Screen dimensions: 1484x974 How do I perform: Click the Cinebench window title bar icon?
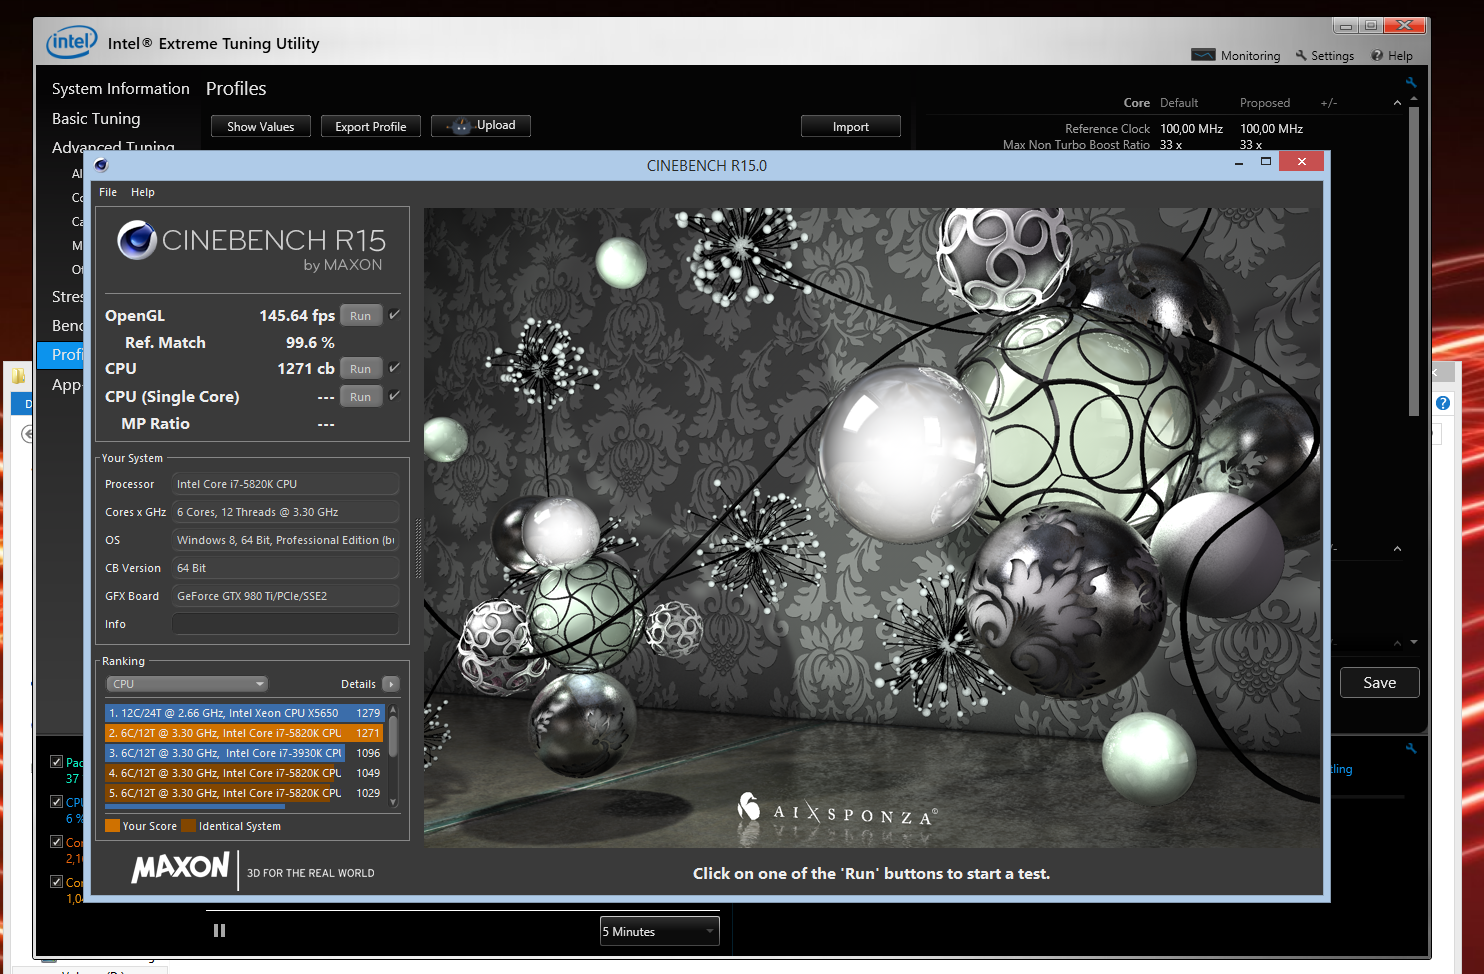pyautogui.click(x=101, y=165)
